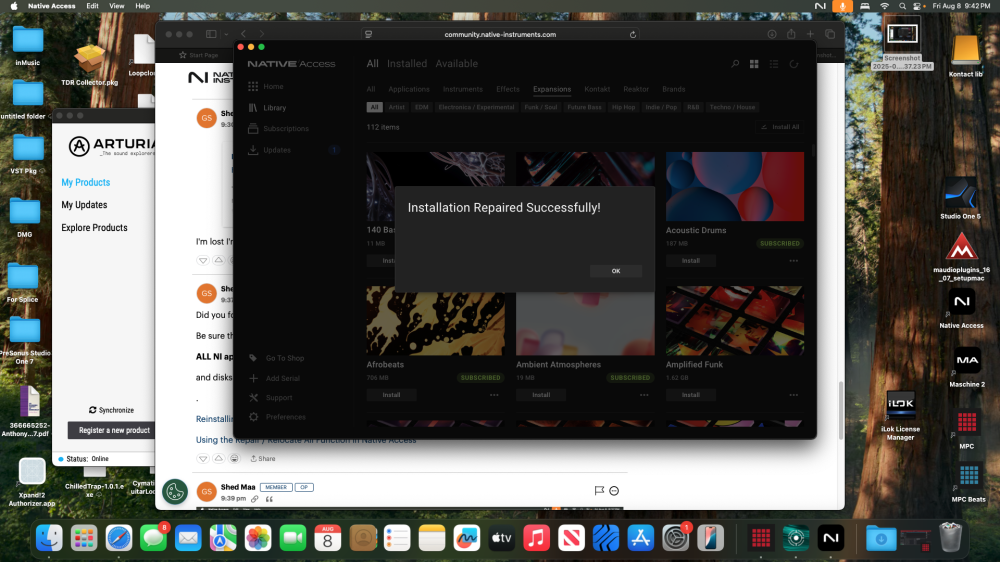The image size is (1000, 562).
Task: Click Go To Shop tag icon
Action: click(x=253, y=359)
